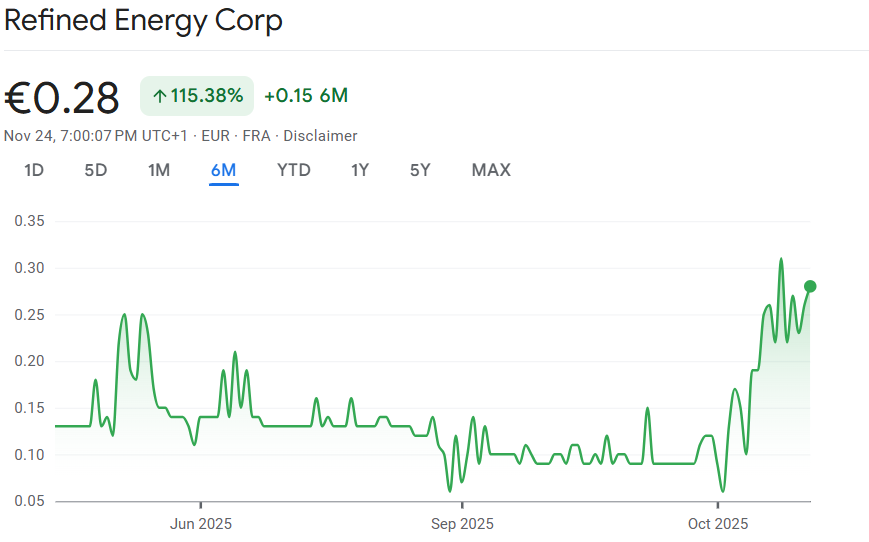Open the Disclaimer link
Image resolution: width=869 pixels, height=542 pixels.
[x=320, y=136]
